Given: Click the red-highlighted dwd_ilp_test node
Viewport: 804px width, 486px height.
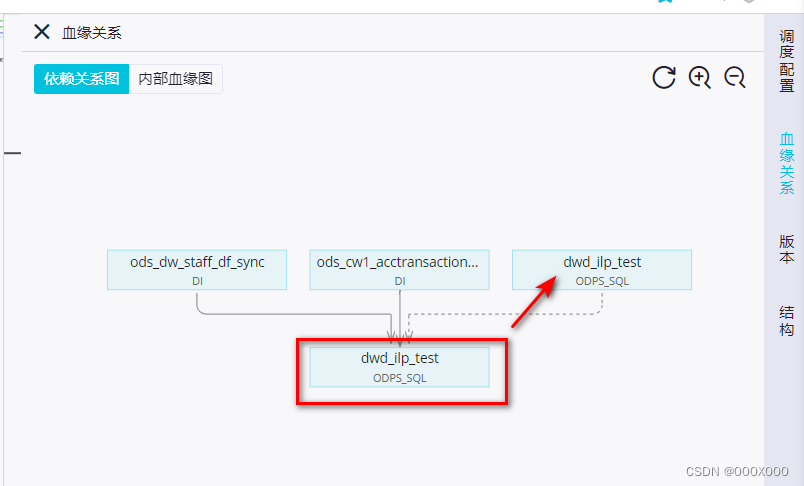Looking at the screenshot, I should (400, 358).
